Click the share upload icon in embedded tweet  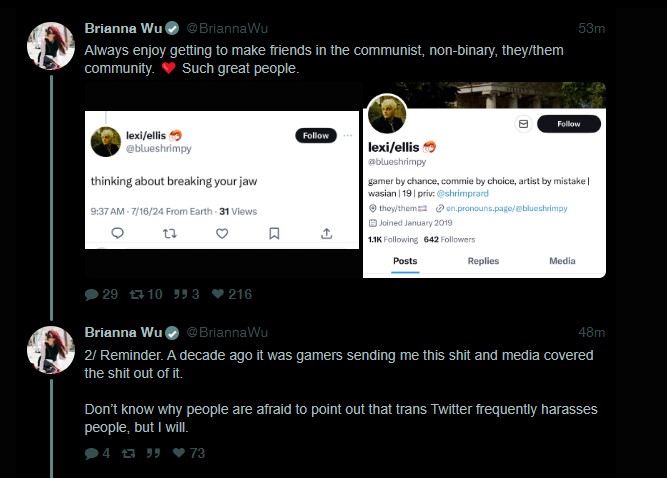[326, 233]
